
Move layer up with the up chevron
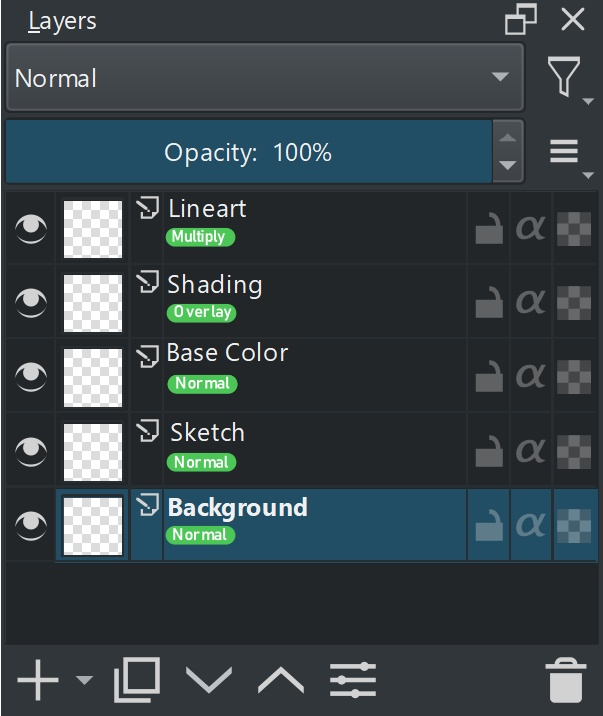point(281,681)
